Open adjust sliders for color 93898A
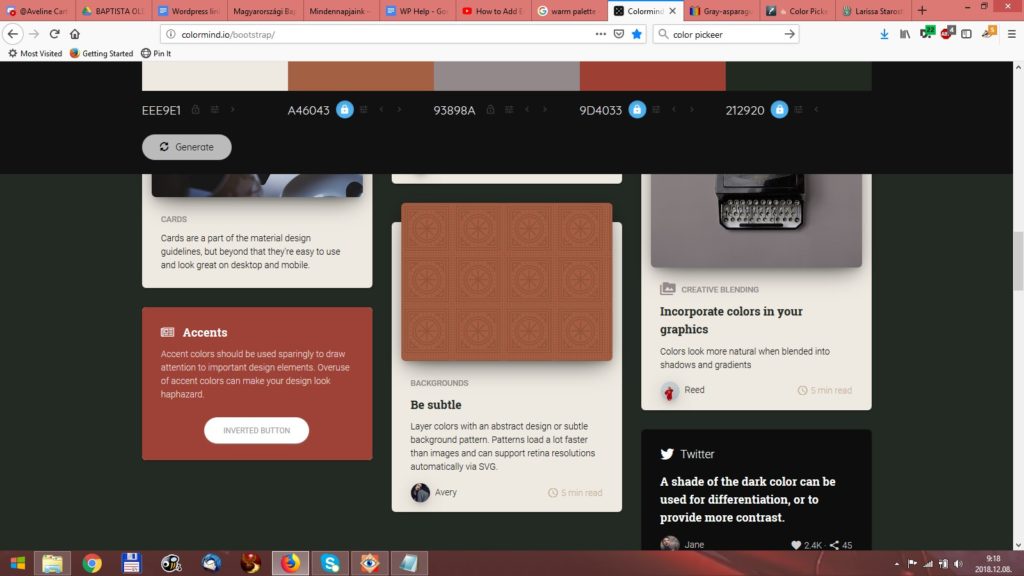This screenshot has height=576, width=1024. 509,110
